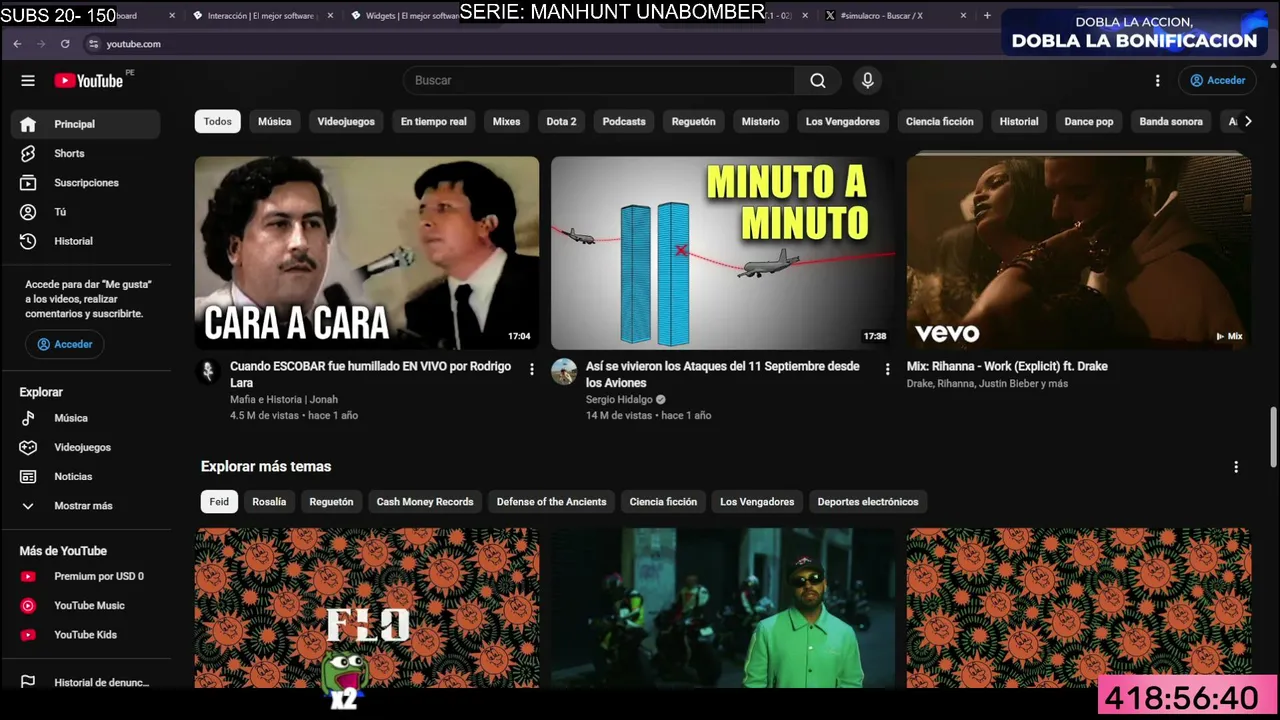Open the CARA A CARA video thumbnail
Screen dimensions: 1280x720
(367, 252)
